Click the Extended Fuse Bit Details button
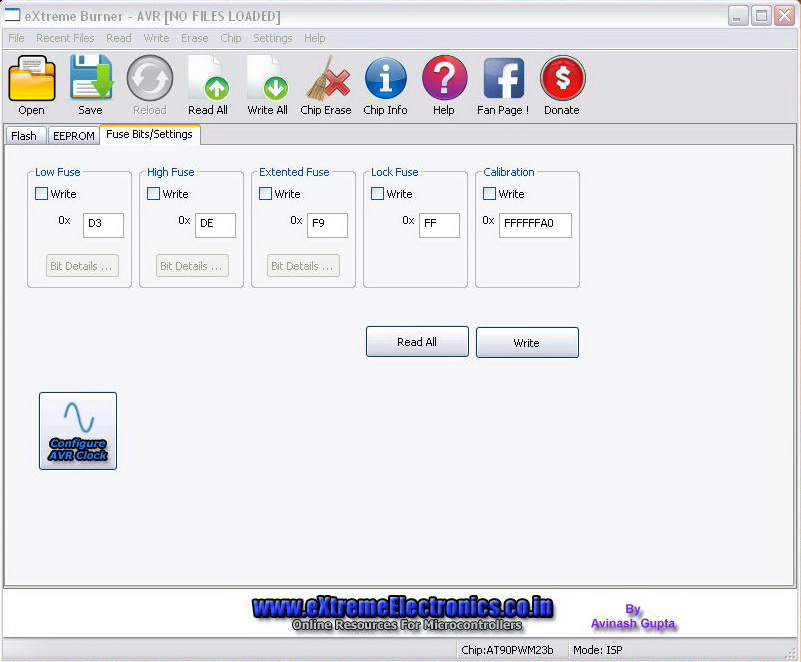Screen dimensions: 801x662 (x=303, y=266)
